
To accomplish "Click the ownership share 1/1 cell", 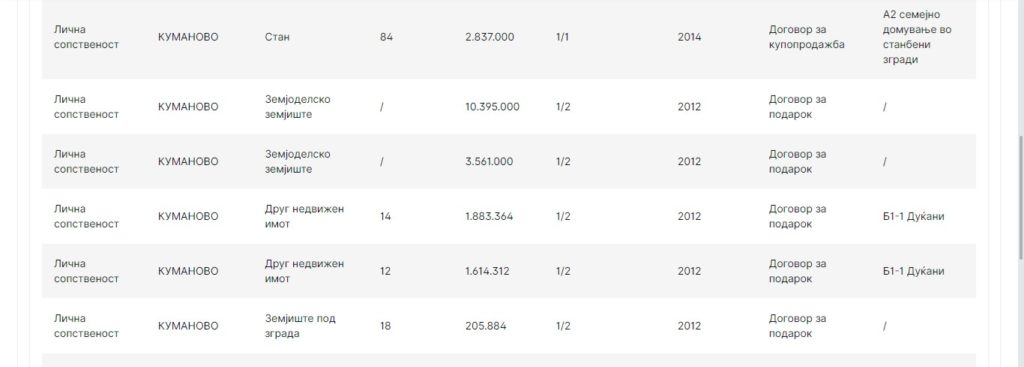I will (x=562, y=37).
